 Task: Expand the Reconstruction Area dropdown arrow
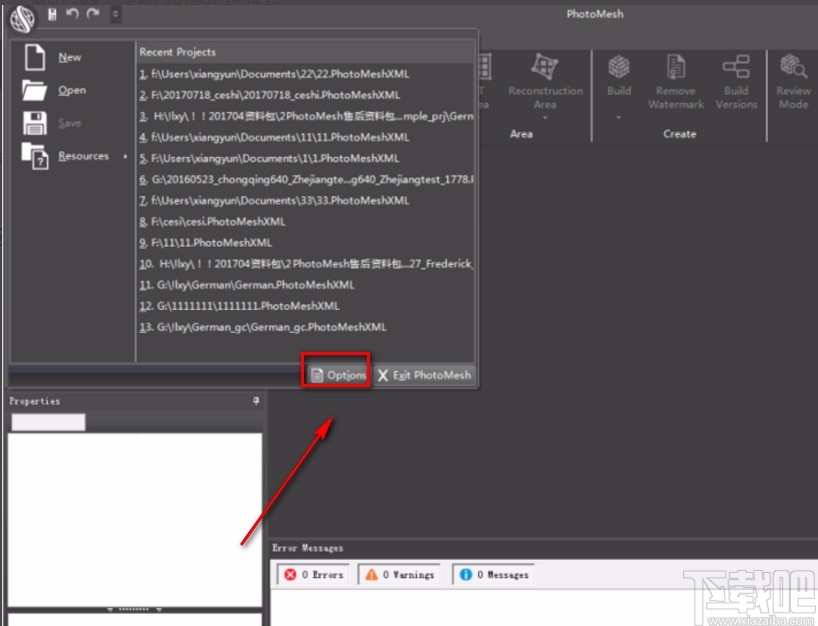(545, 117)
